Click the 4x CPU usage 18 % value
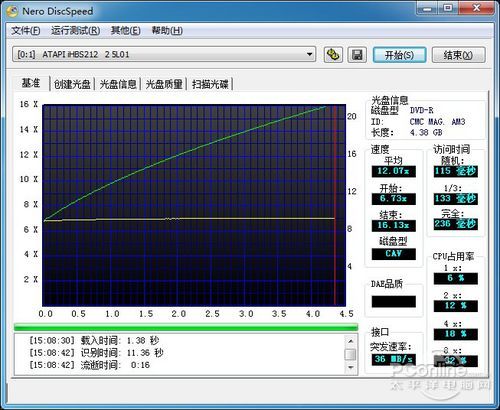This screenshot has height=410, width=500. [456, 334]
